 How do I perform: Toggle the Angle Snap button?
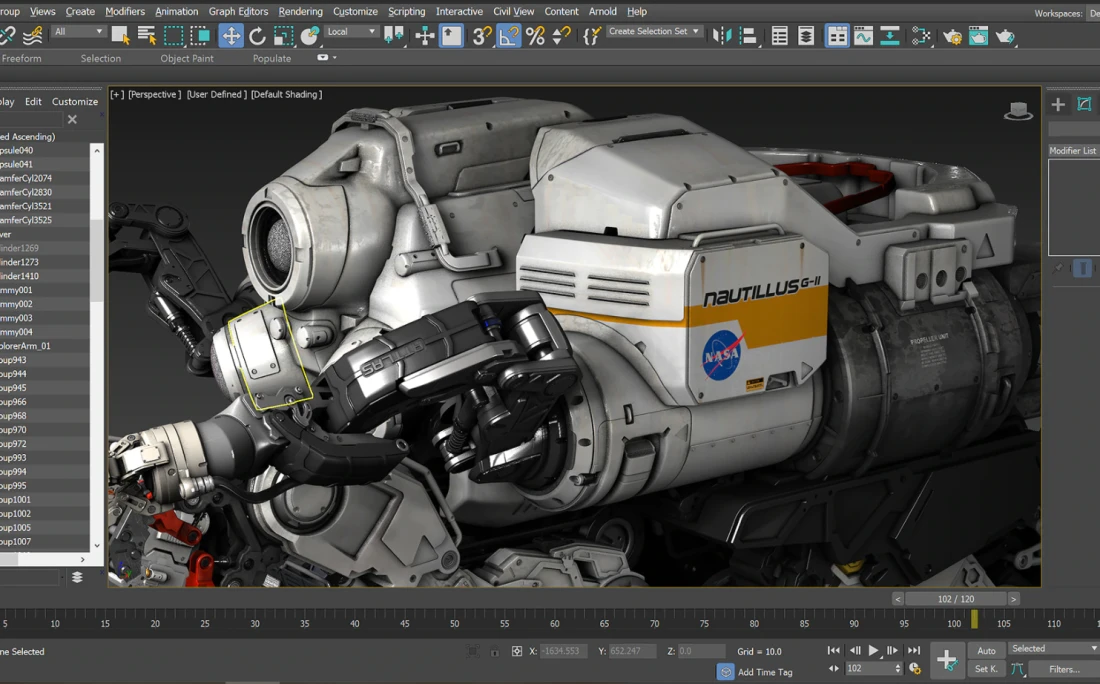(x=509, y=36)
